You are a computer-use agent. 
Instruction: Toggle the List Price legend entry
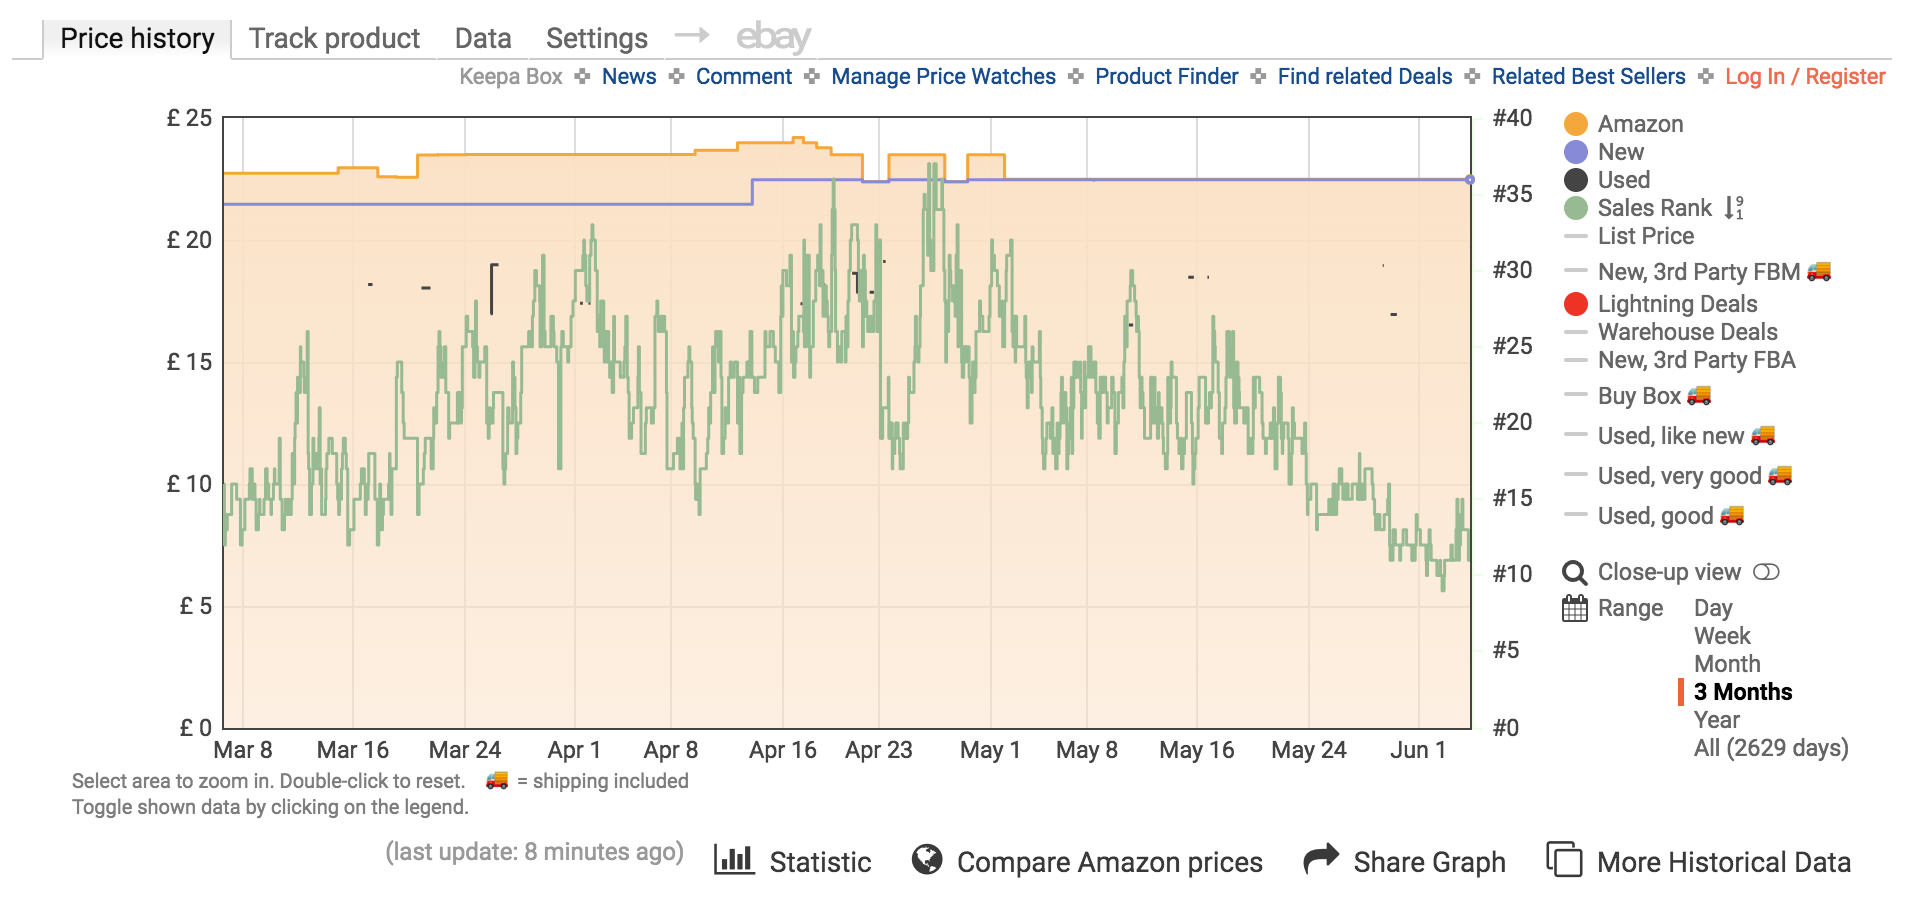pyautogui.click(x=1646, y=236)
